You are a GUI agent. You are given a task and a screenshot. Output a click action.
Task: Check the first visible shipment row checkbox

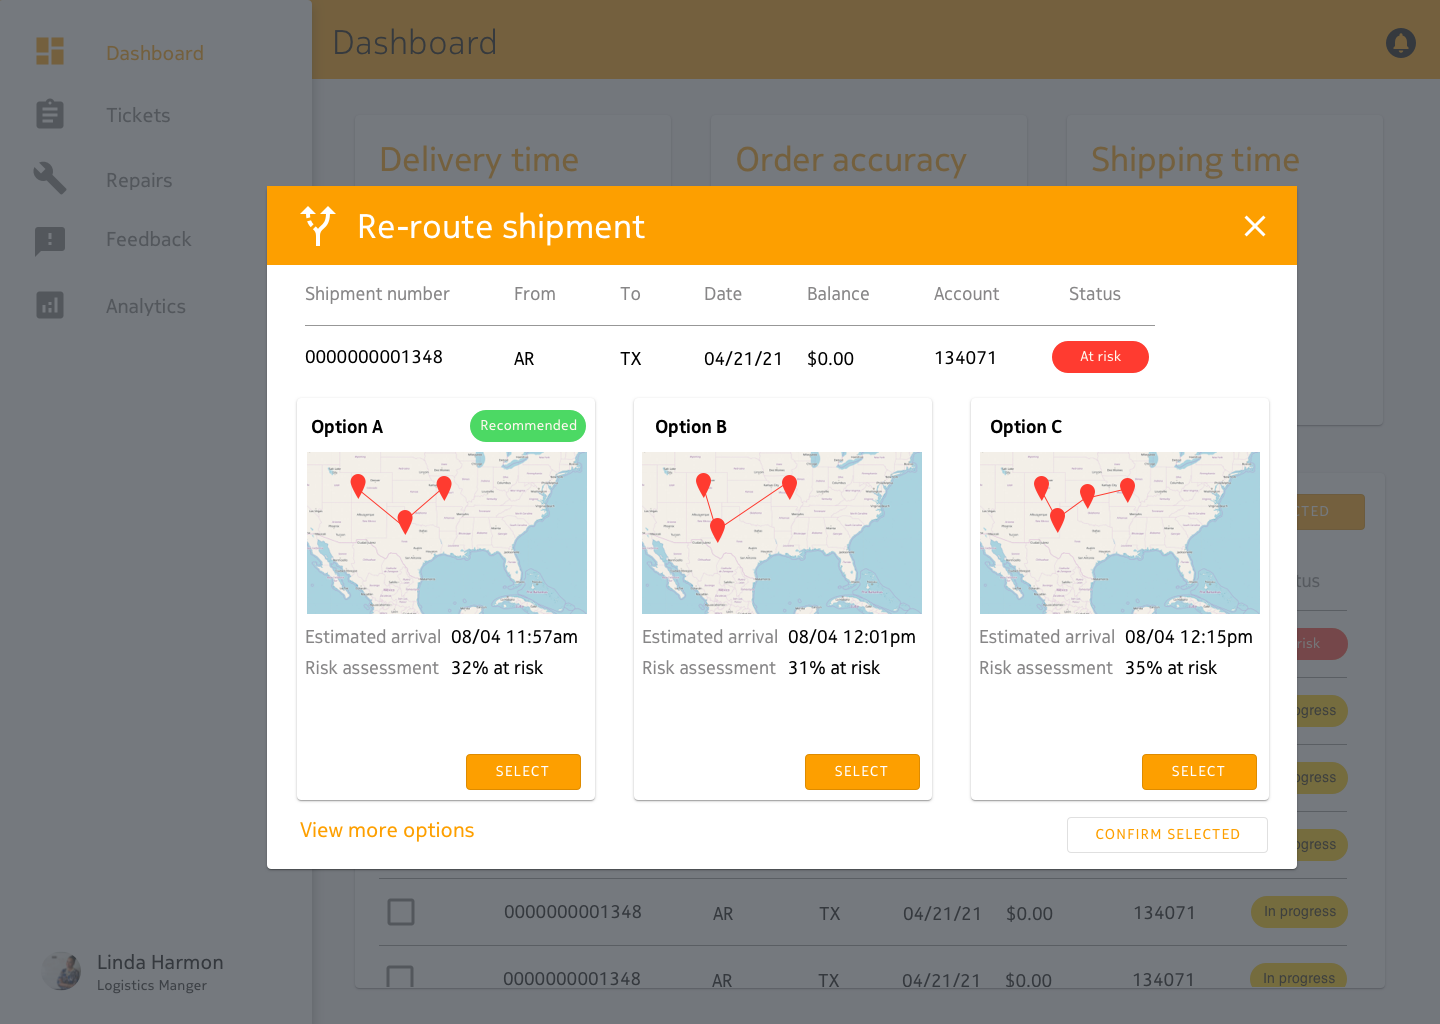(x=401, y=912)
